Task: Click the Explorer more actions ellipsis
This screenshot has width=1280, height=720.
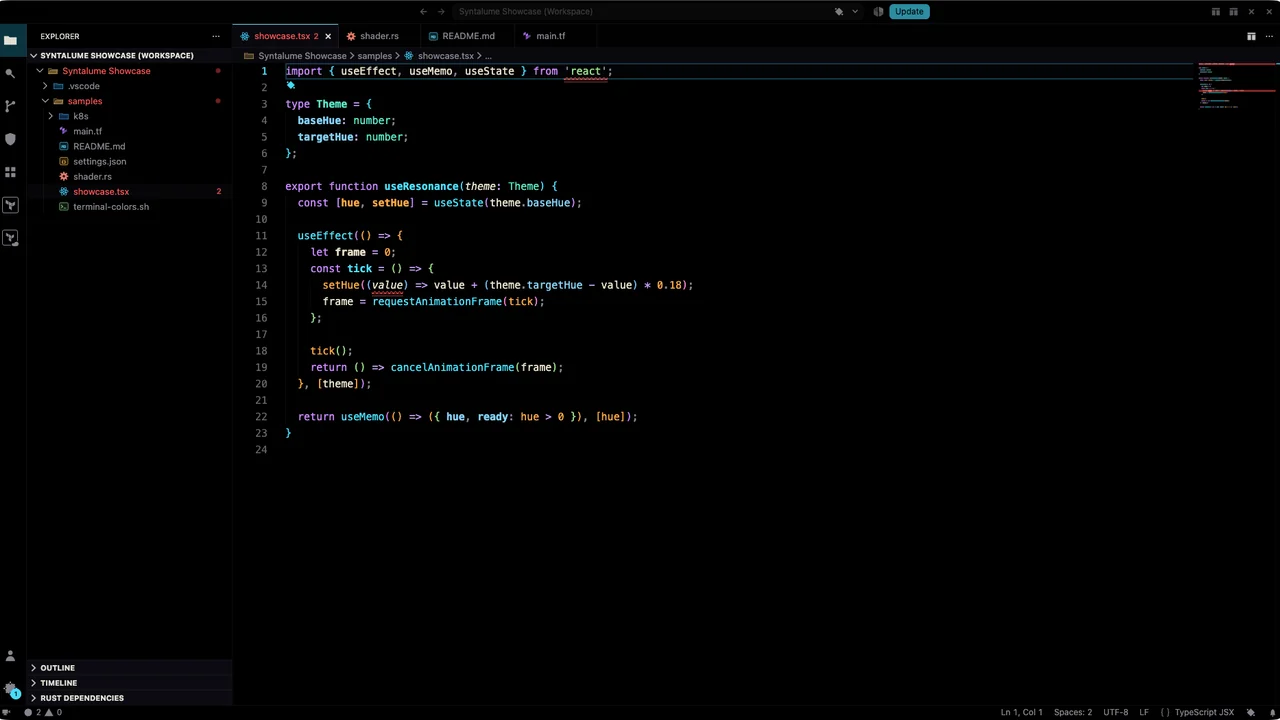Action: [x=215, y=36]
